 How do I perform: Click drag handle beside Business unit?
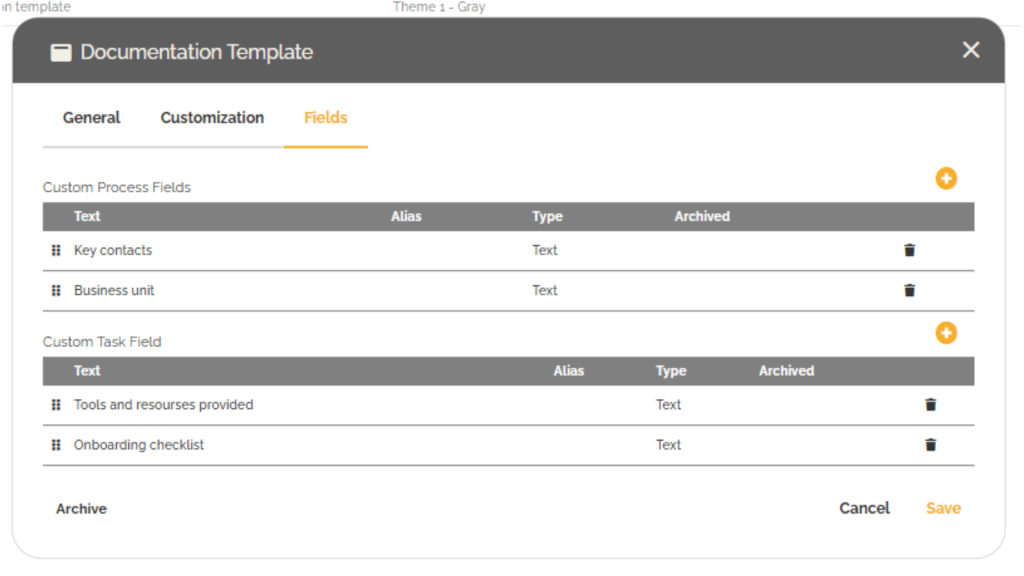(56, 291)
